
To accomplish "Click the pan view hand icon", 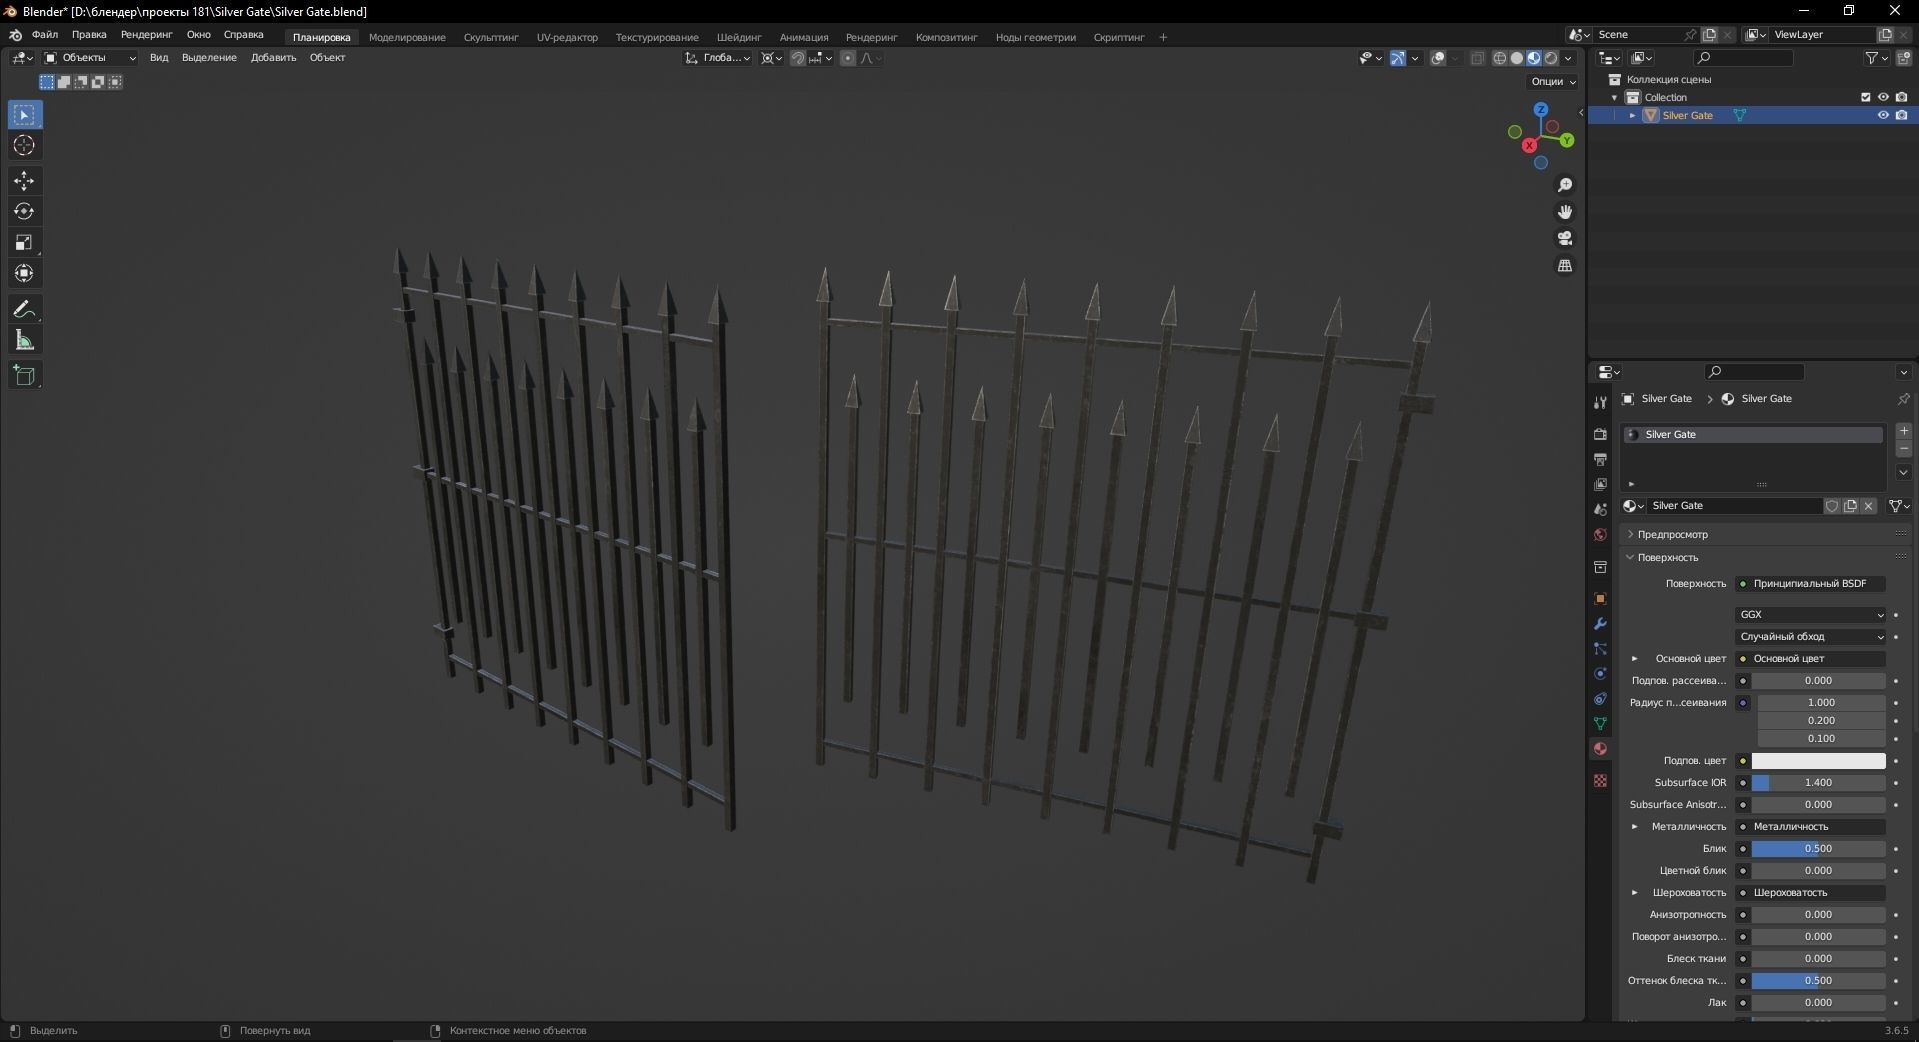I will (x=1565, y=212).
